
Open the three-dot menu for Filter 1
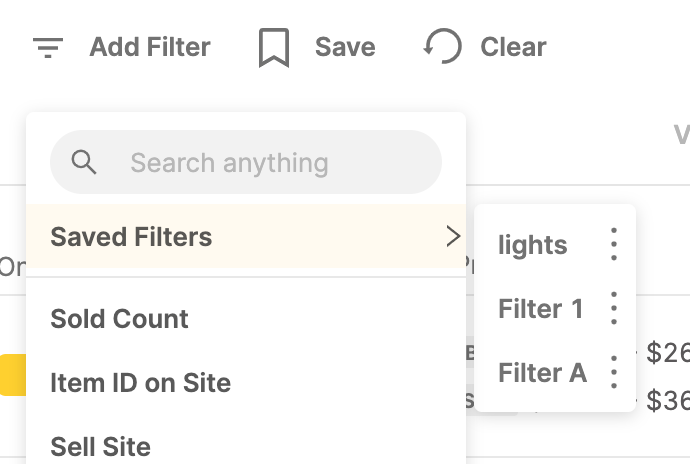(614, 308)
